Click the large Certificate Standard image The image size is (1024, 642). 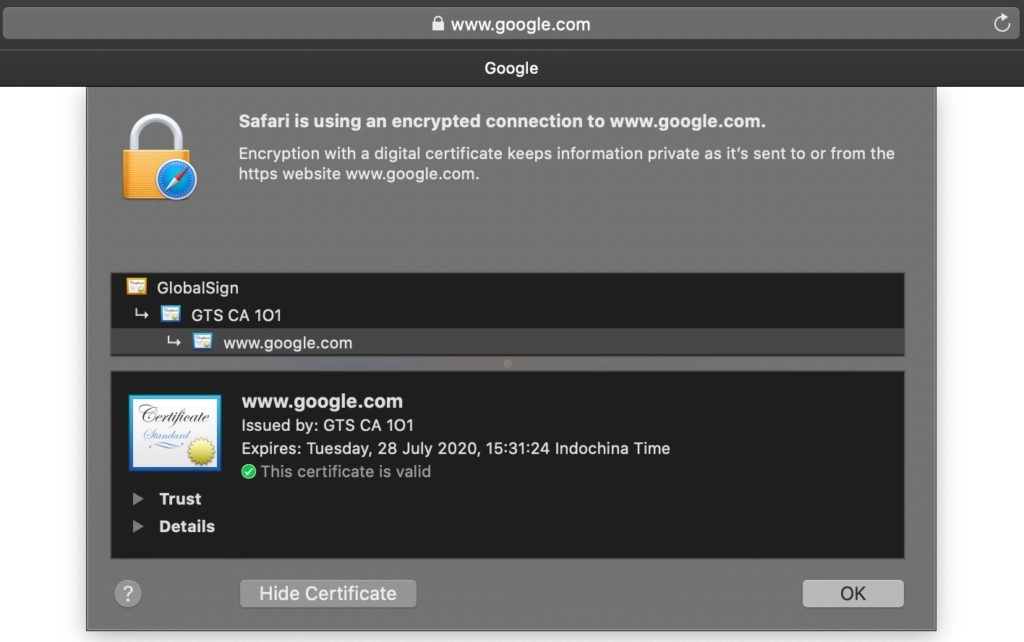click(x=175, y=432)
